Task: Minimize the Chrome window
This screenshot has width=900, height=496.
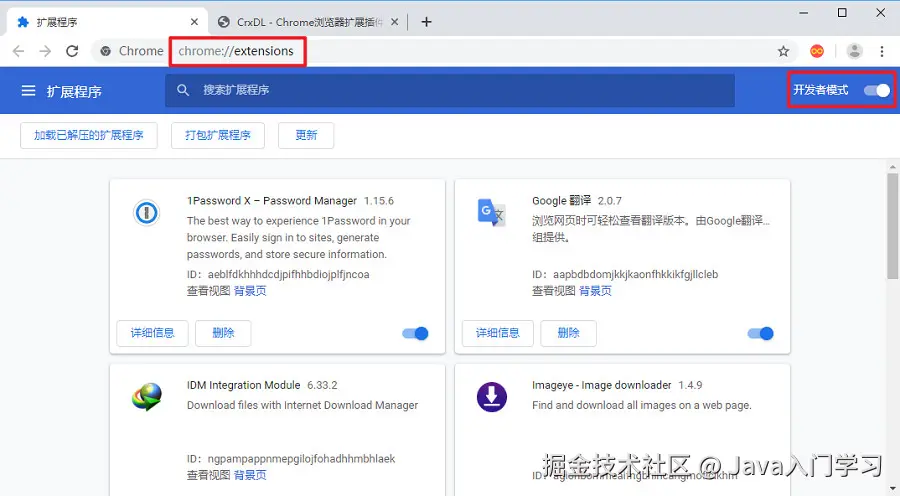Action: (804, 13)
